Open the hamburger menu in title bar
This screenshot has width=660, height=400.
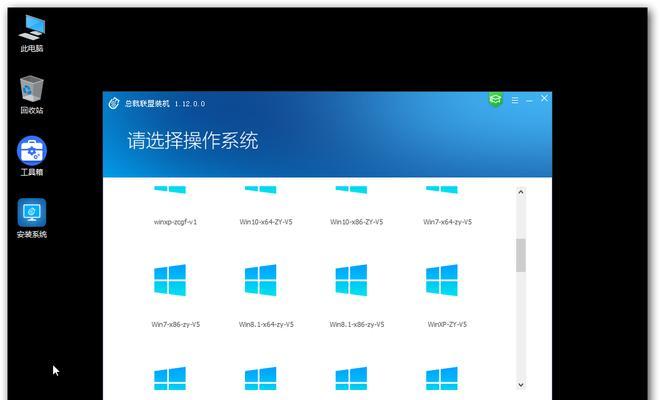[x=515, y=100]
